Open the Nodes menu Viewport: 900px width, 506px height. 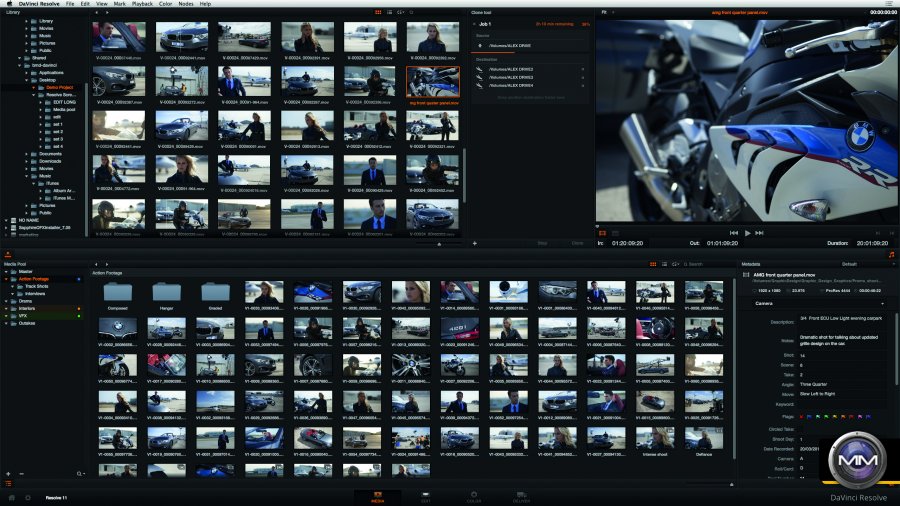pyautogui.click(x=186, y=4)
